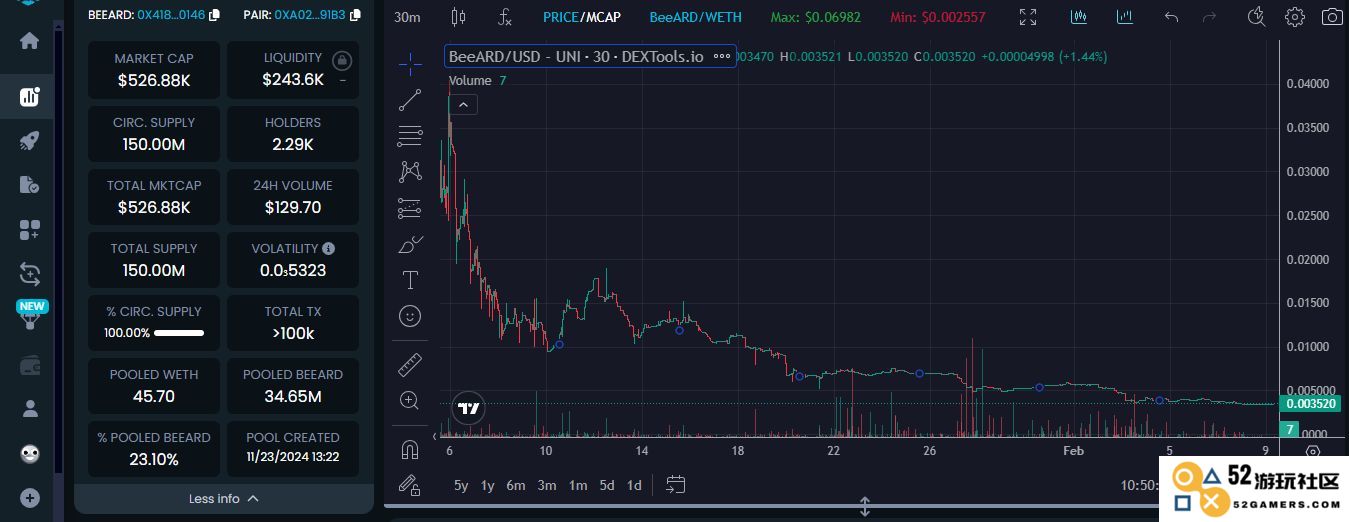Click the TradingView logo on chart
The height and width of the screenshot is (522, 1349).
click(x=468, y=408)
